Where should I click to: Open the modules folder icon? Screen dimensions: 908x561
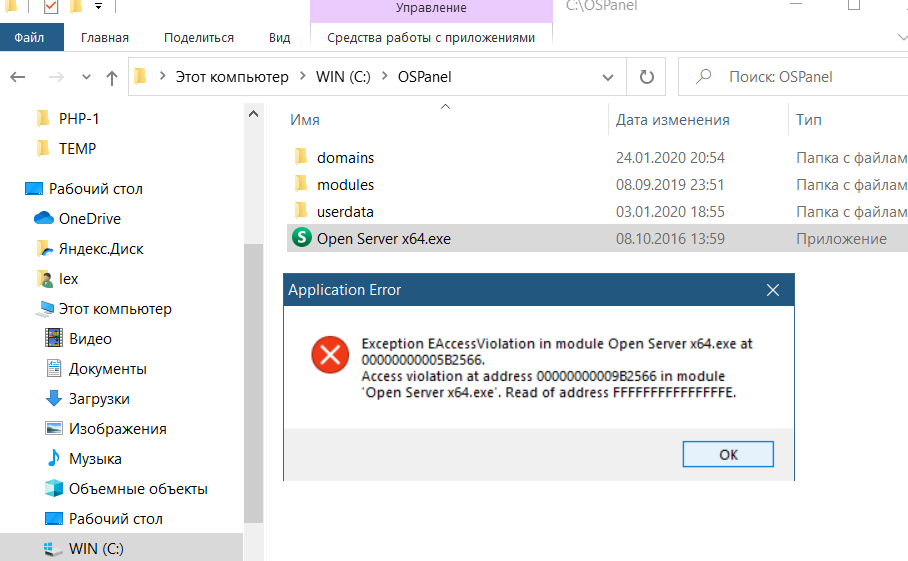[x=301, y=185]
